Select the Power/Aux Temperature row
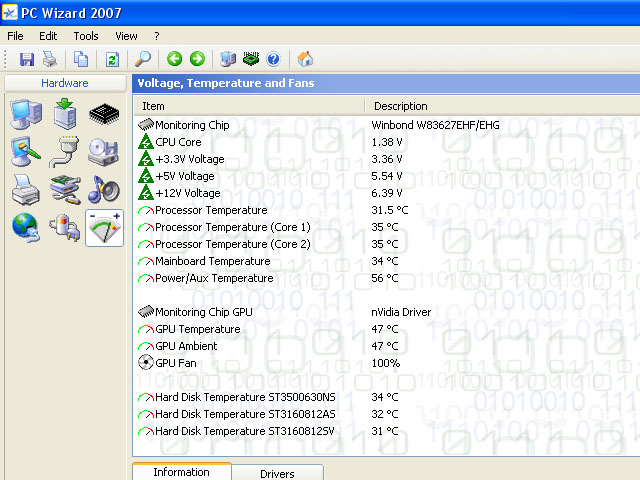The width and height of the screenshot is (640, 480). coord(387,278)
